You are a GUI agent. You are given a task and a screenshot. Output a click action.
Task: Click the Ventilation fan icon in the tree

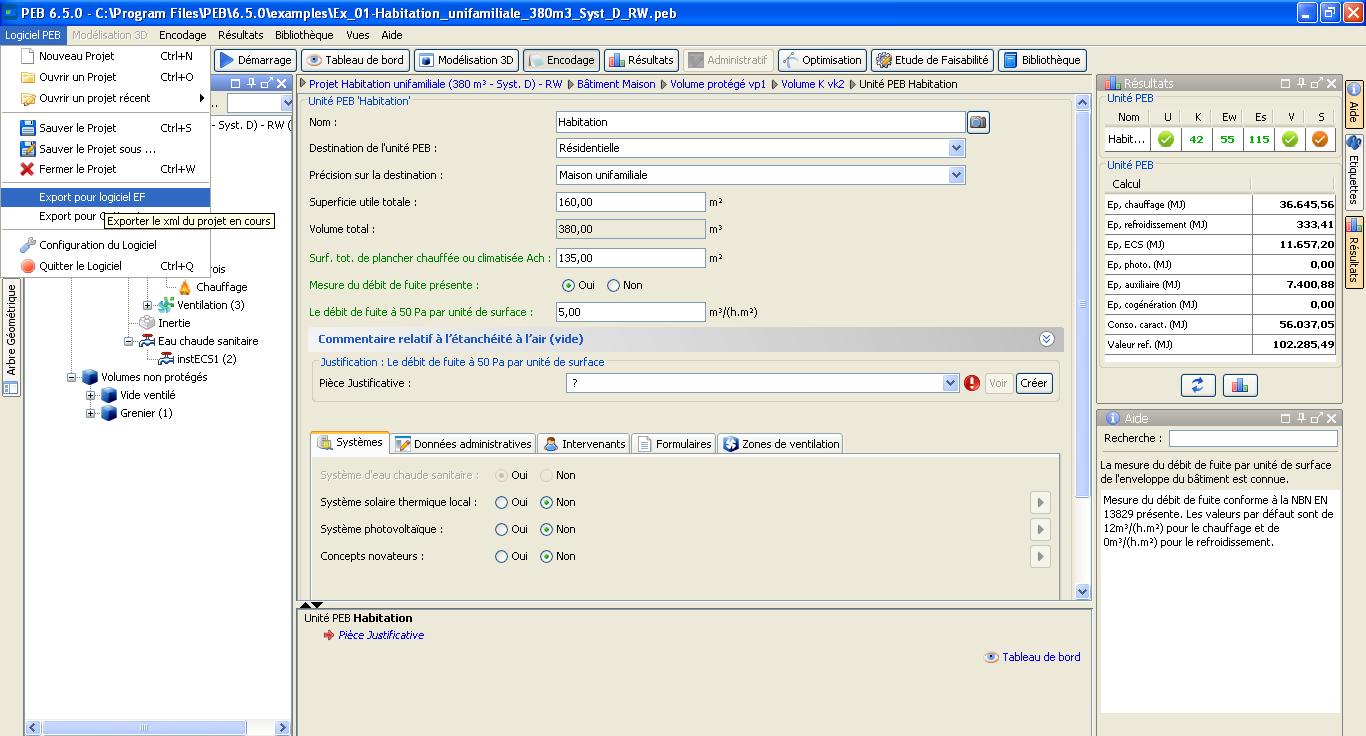click(166, 305)
